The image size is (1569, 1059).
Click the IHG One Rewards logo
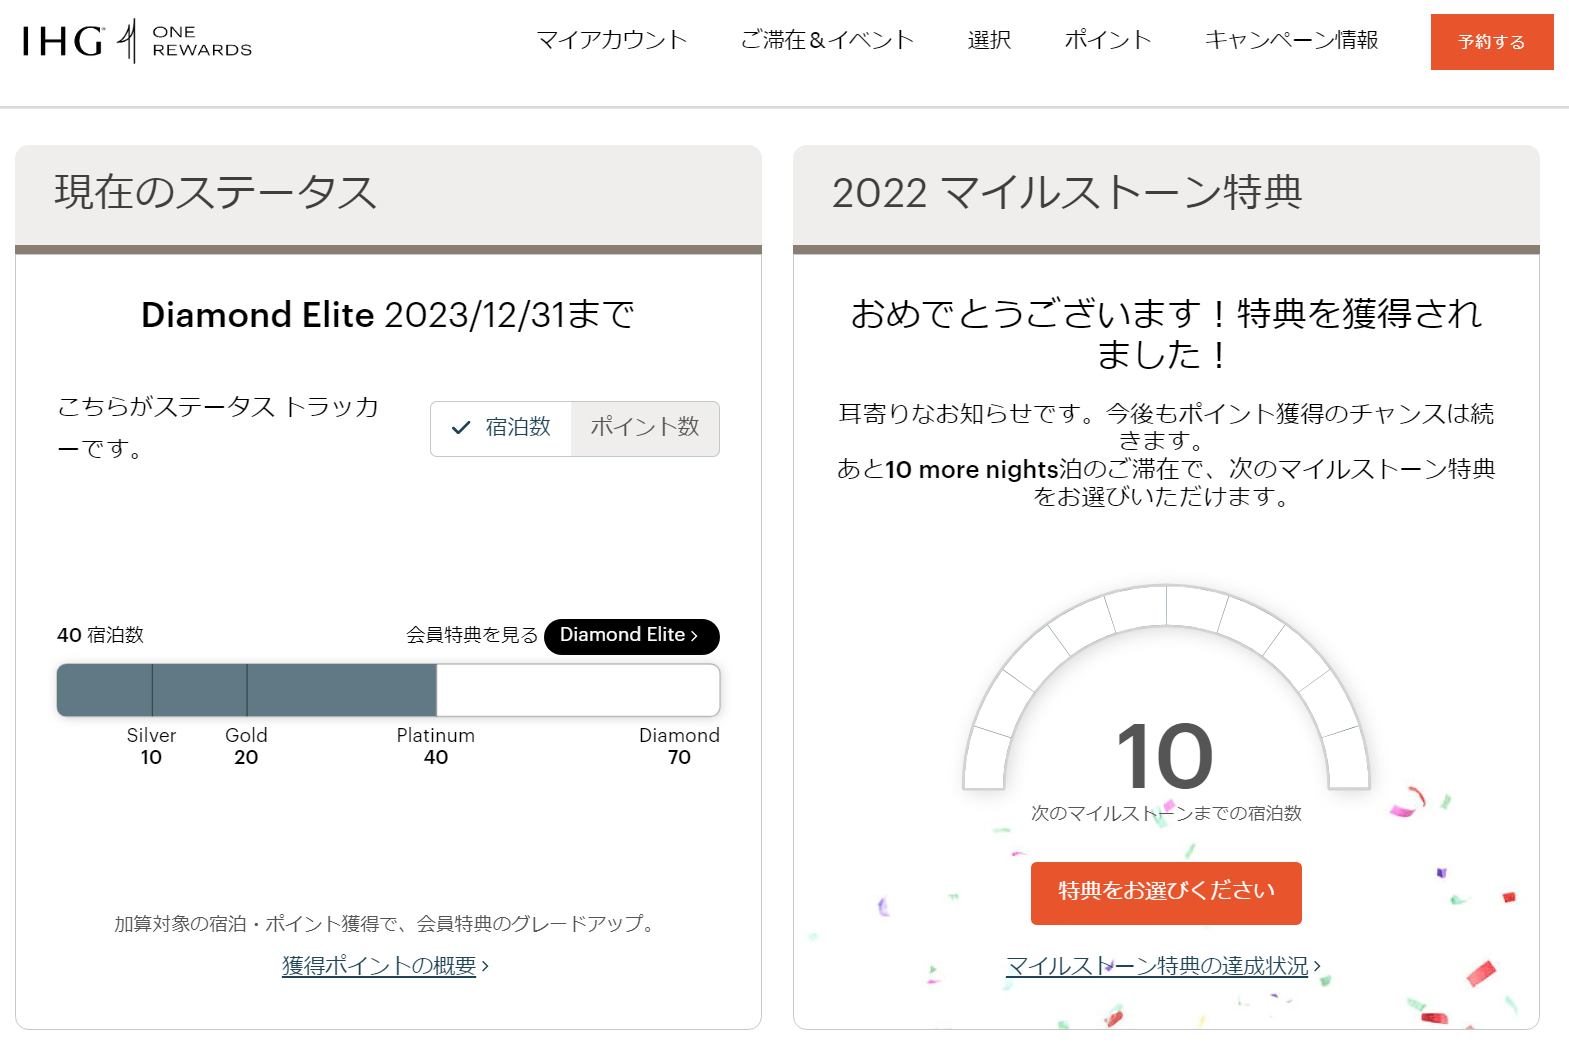(x=137, y=41)
